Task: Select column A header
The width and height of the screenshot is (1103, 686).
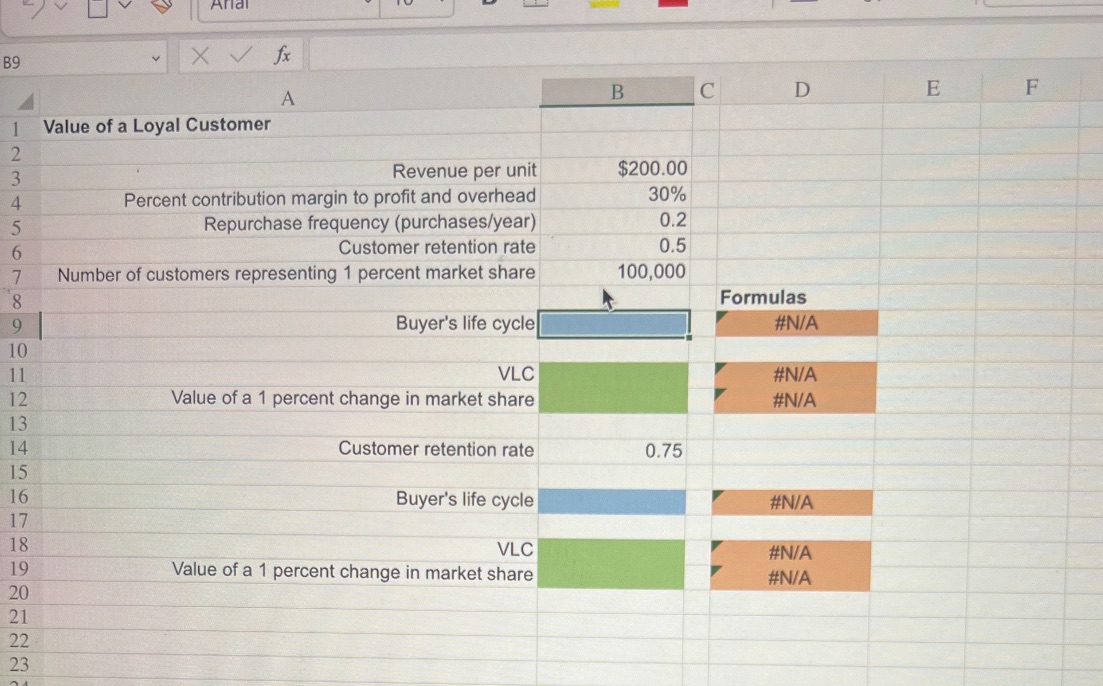Action: (x=288, y=99)
